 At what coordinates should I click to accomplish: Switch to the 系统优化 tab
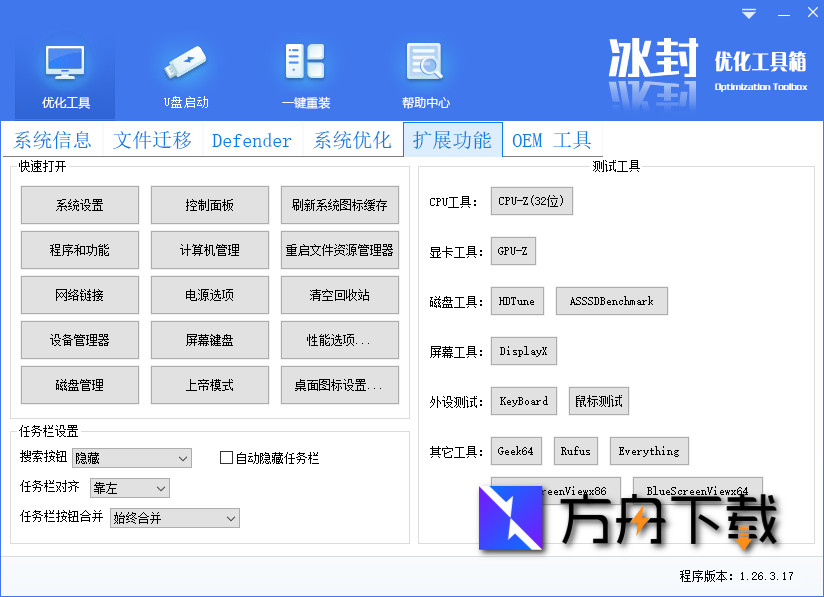(352, 140)
